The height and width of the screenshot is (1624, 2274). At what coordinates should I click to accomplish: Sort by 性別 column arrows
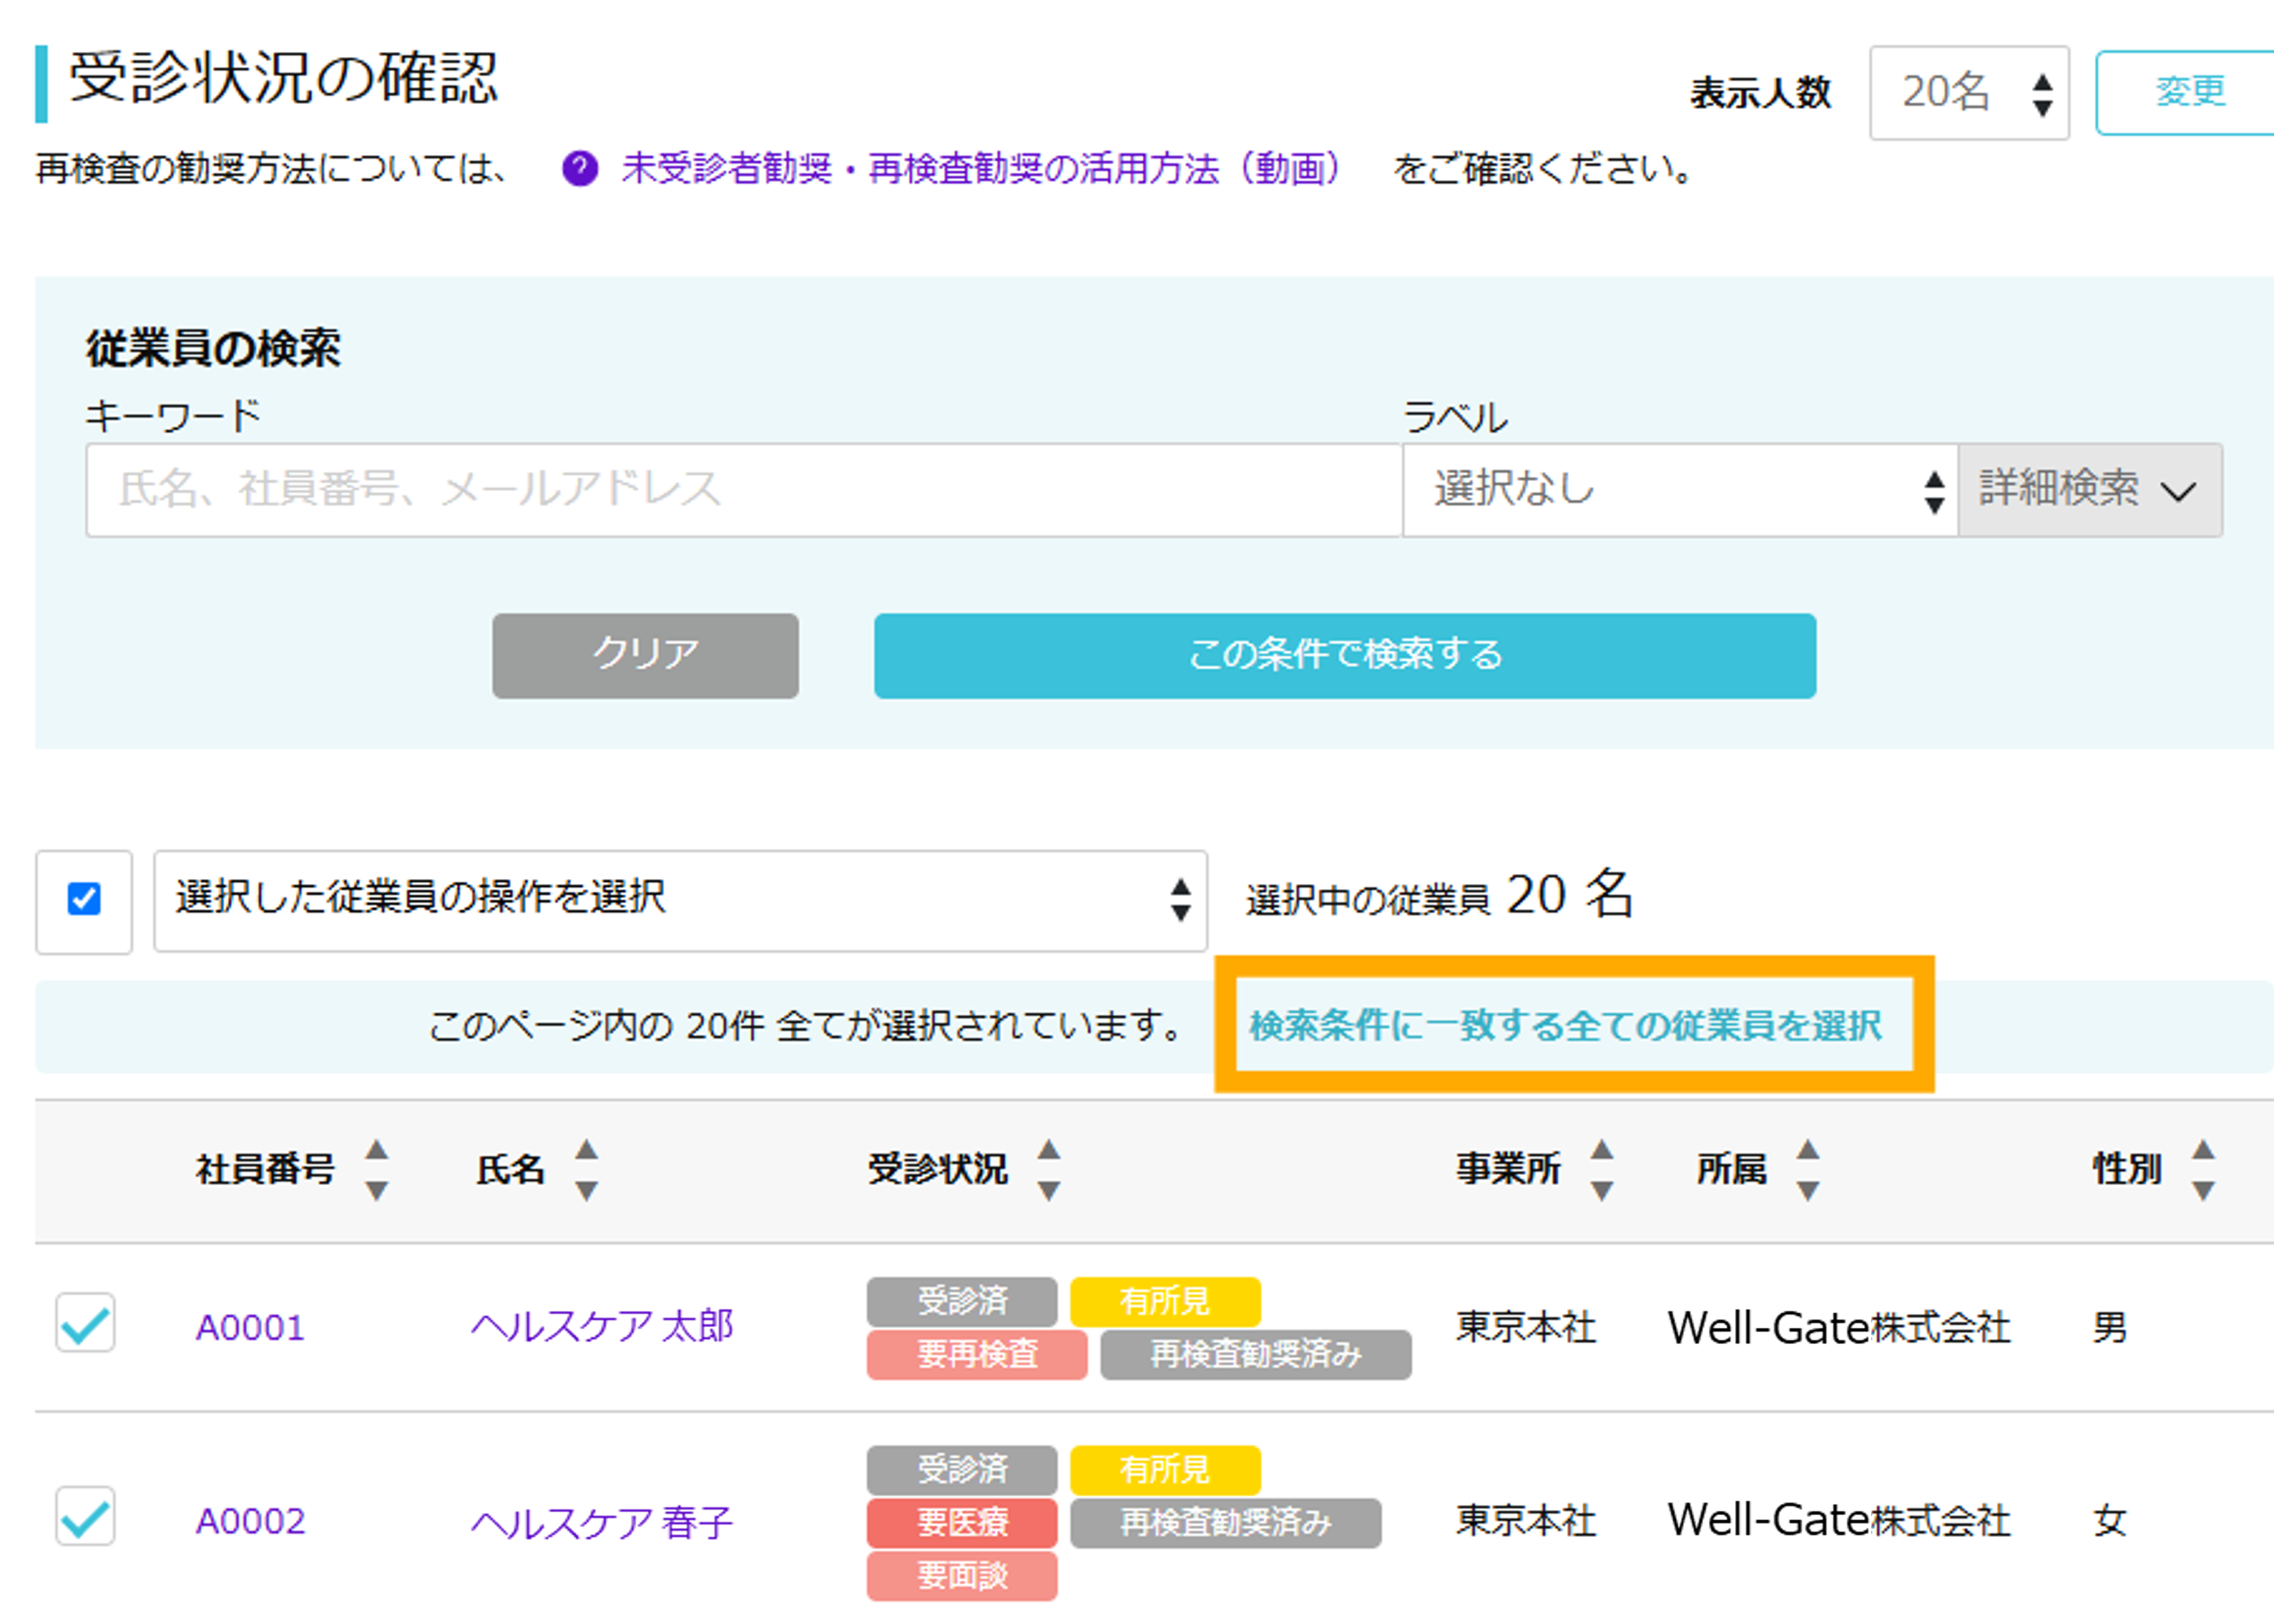pos(2204,1169)
